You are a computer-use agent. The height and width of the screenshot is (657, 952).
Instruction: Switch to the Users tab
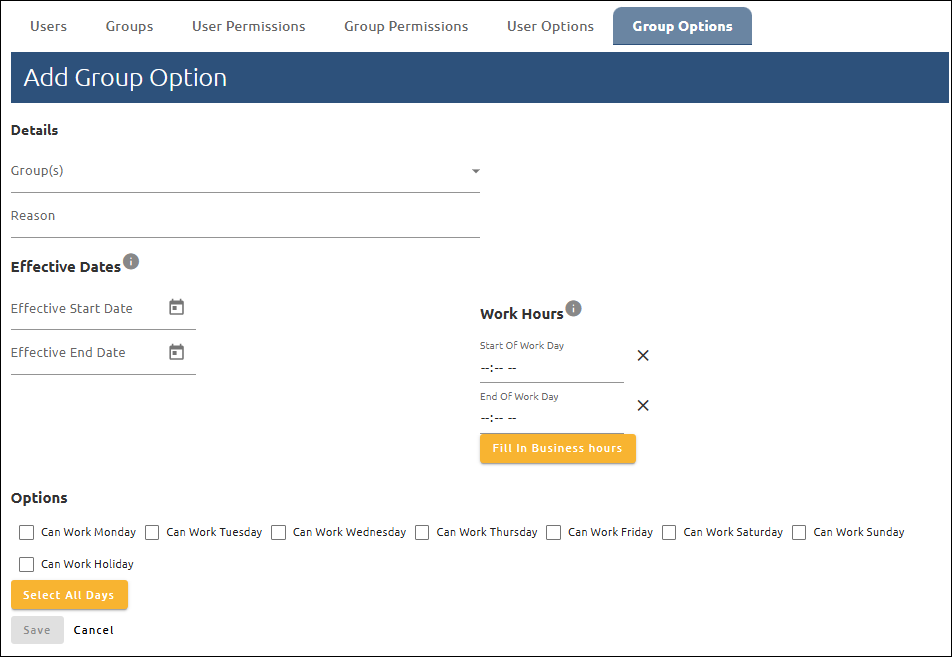48,26
